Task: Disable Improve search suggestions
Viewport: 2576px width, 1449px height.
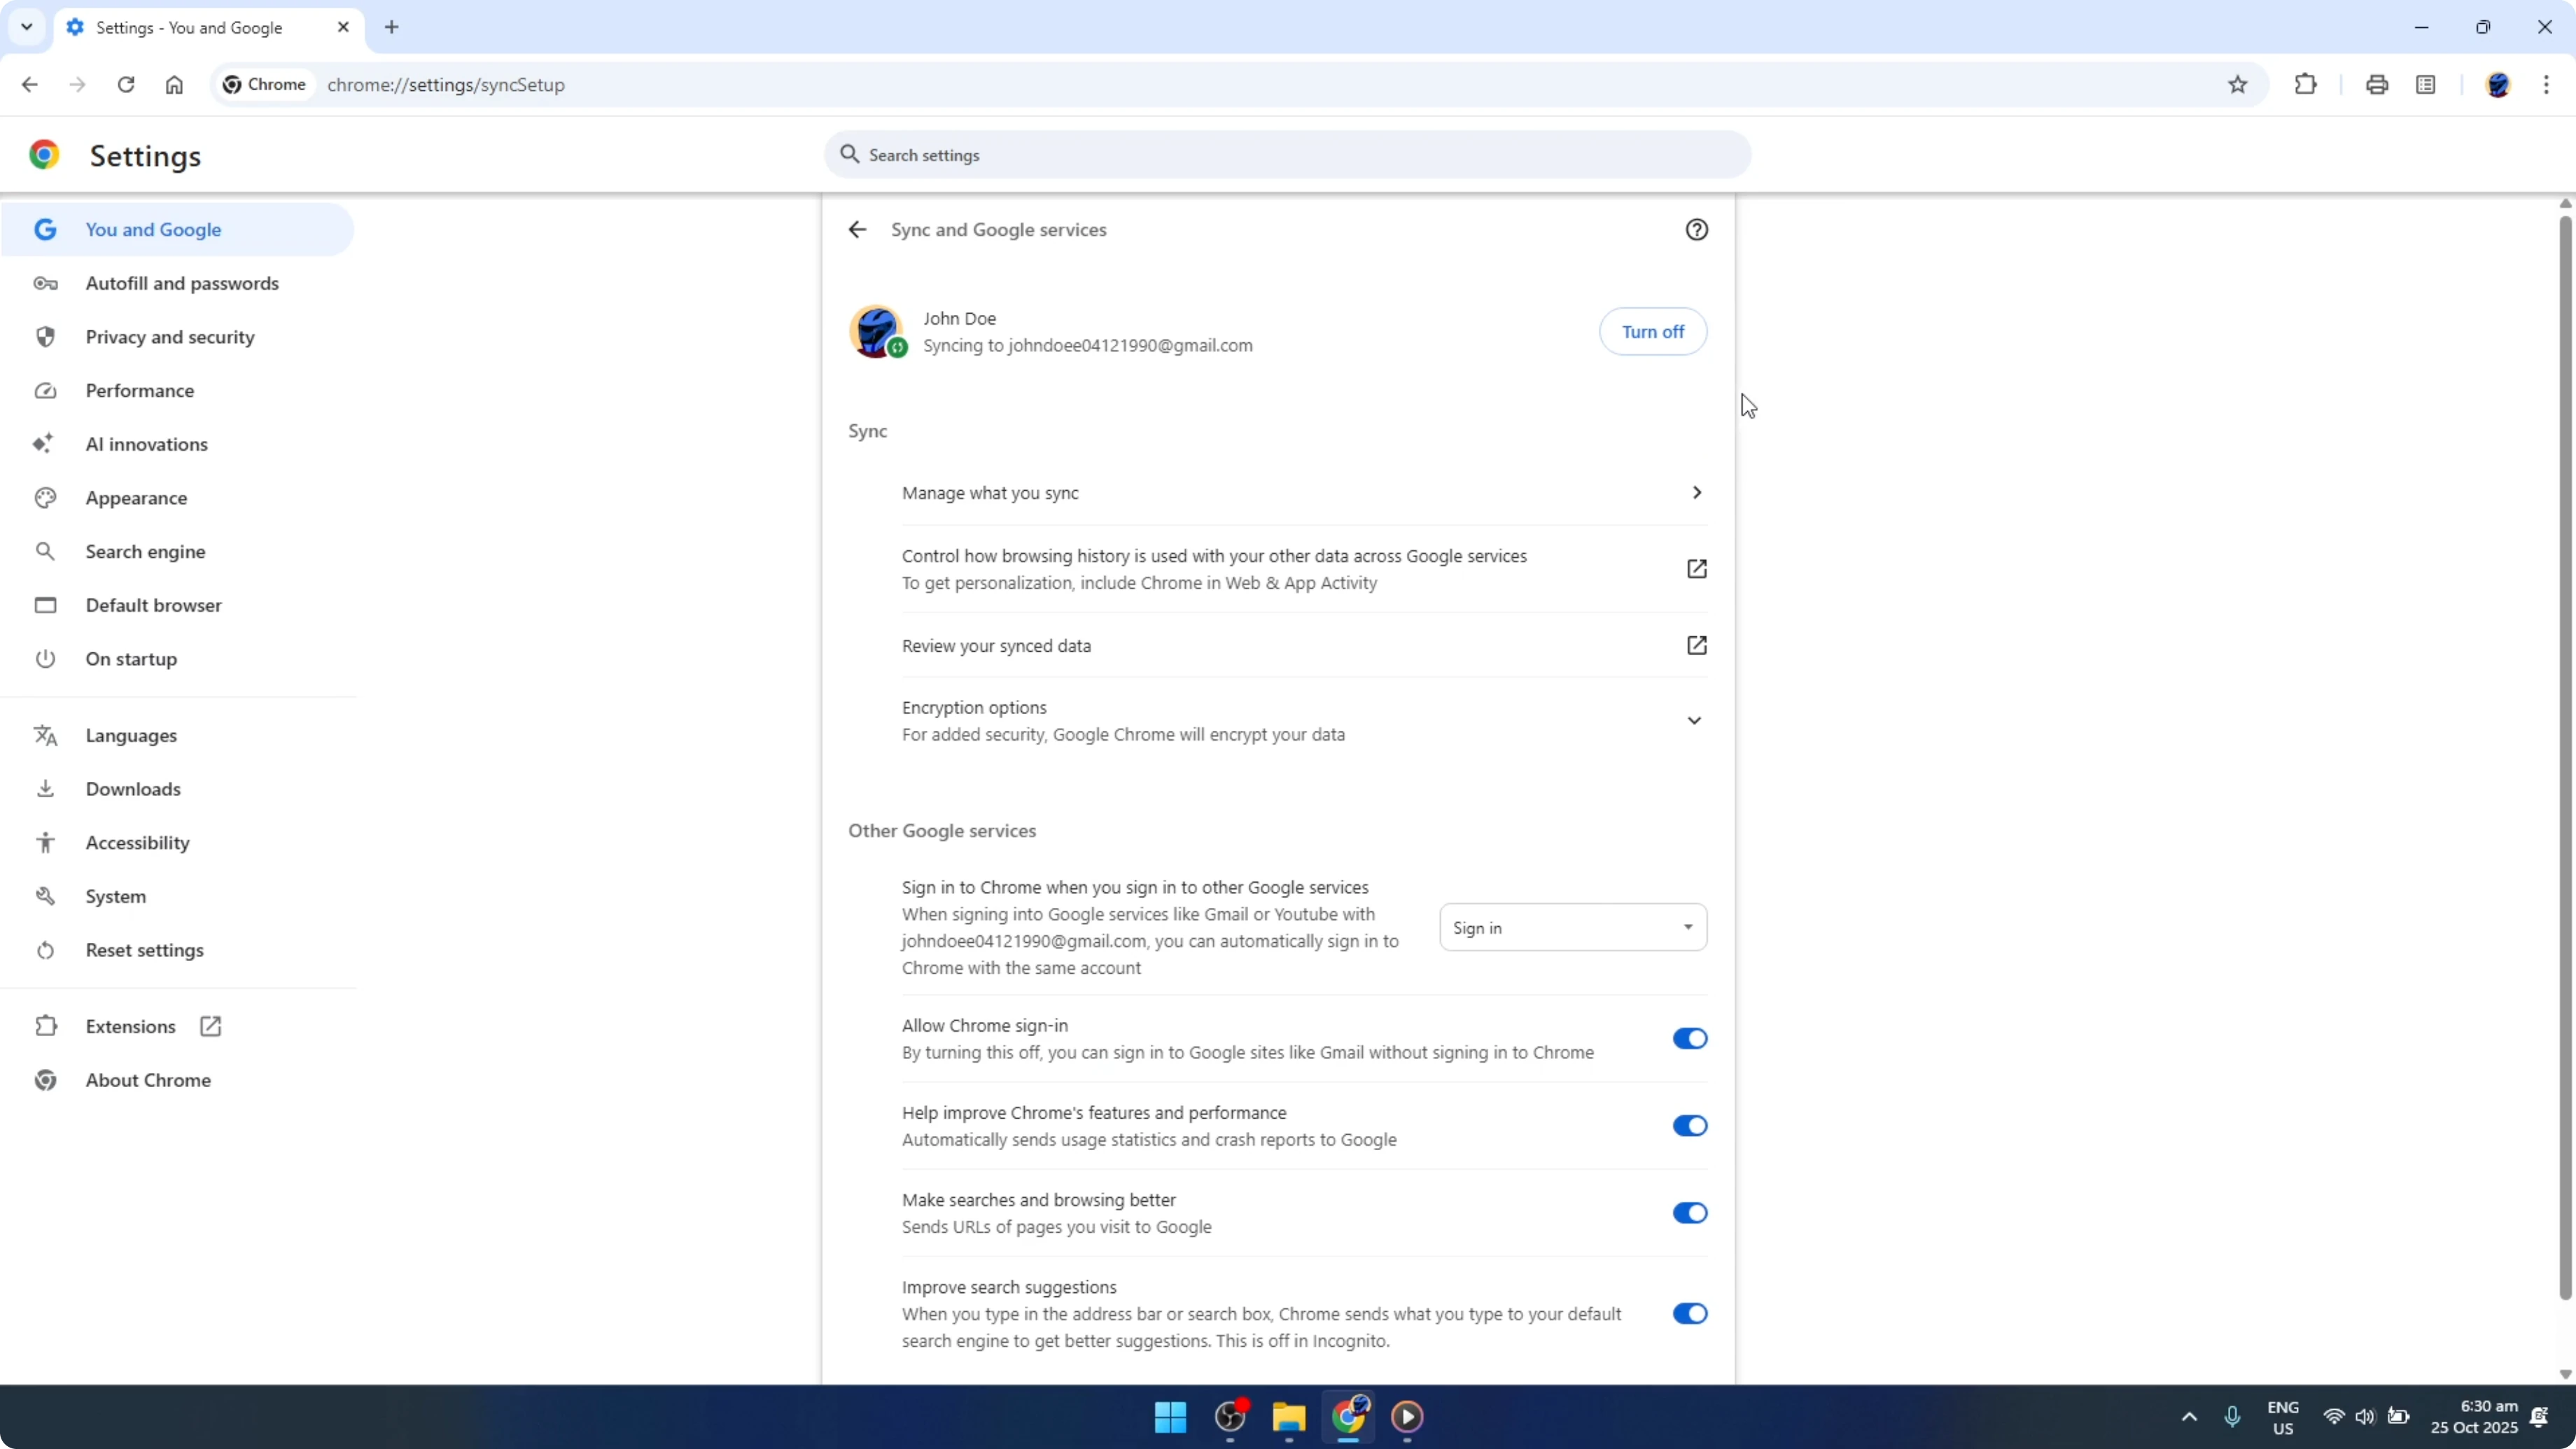Action: pos(1689,1313)
